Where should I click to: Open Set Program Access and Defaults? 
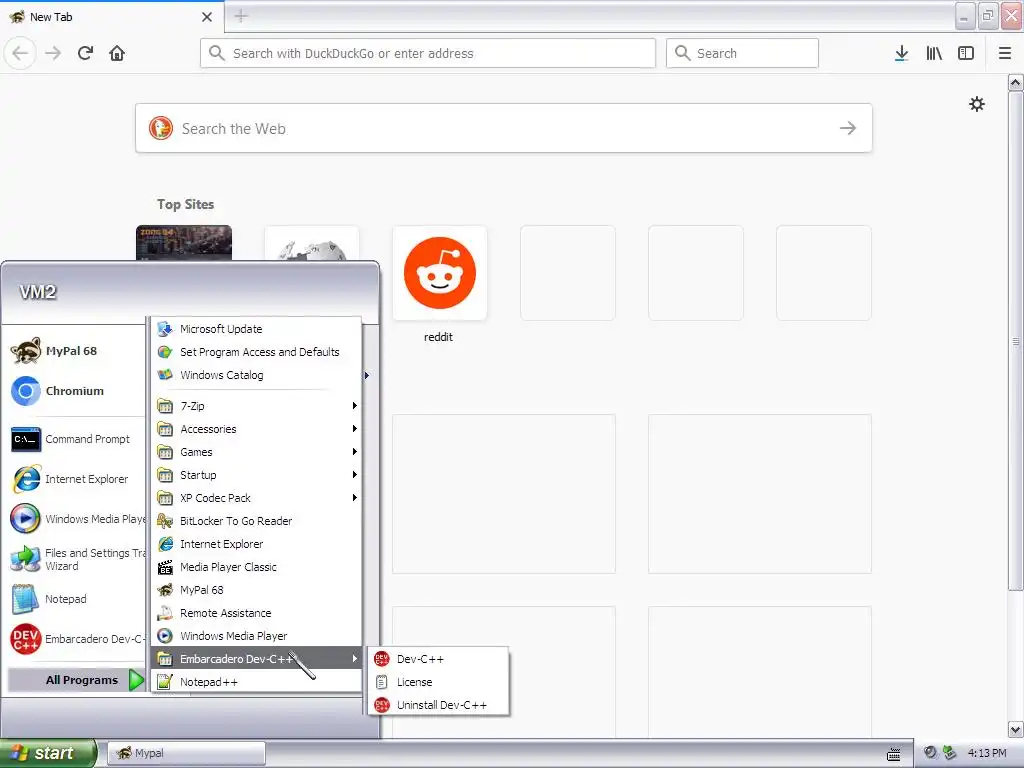[x=257, y=351]
